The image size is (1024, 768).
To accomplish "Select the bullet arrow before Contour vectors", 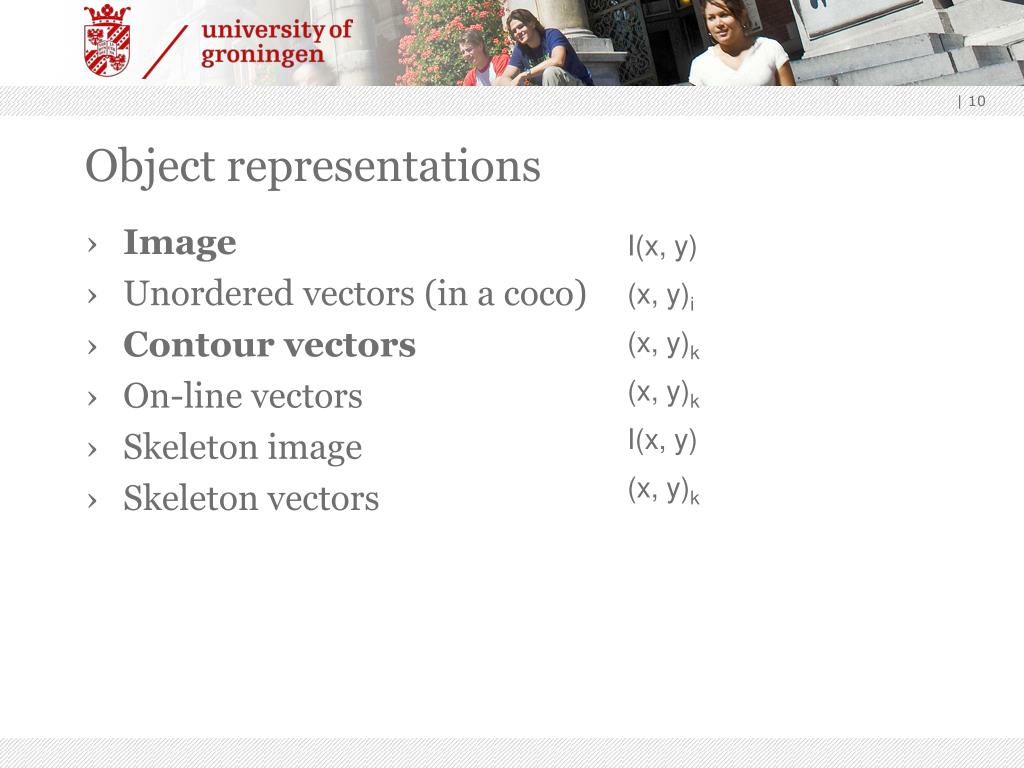I will pyautogui.click(x=92, y=347).
